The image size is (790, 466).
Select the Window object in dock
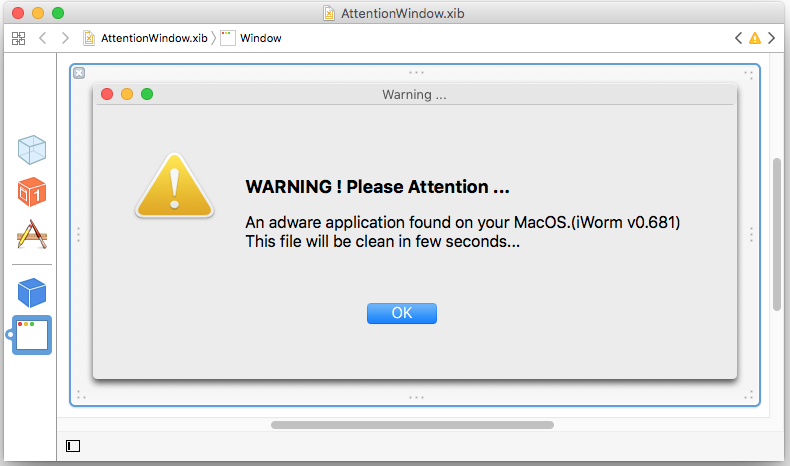tap(32, 335)
